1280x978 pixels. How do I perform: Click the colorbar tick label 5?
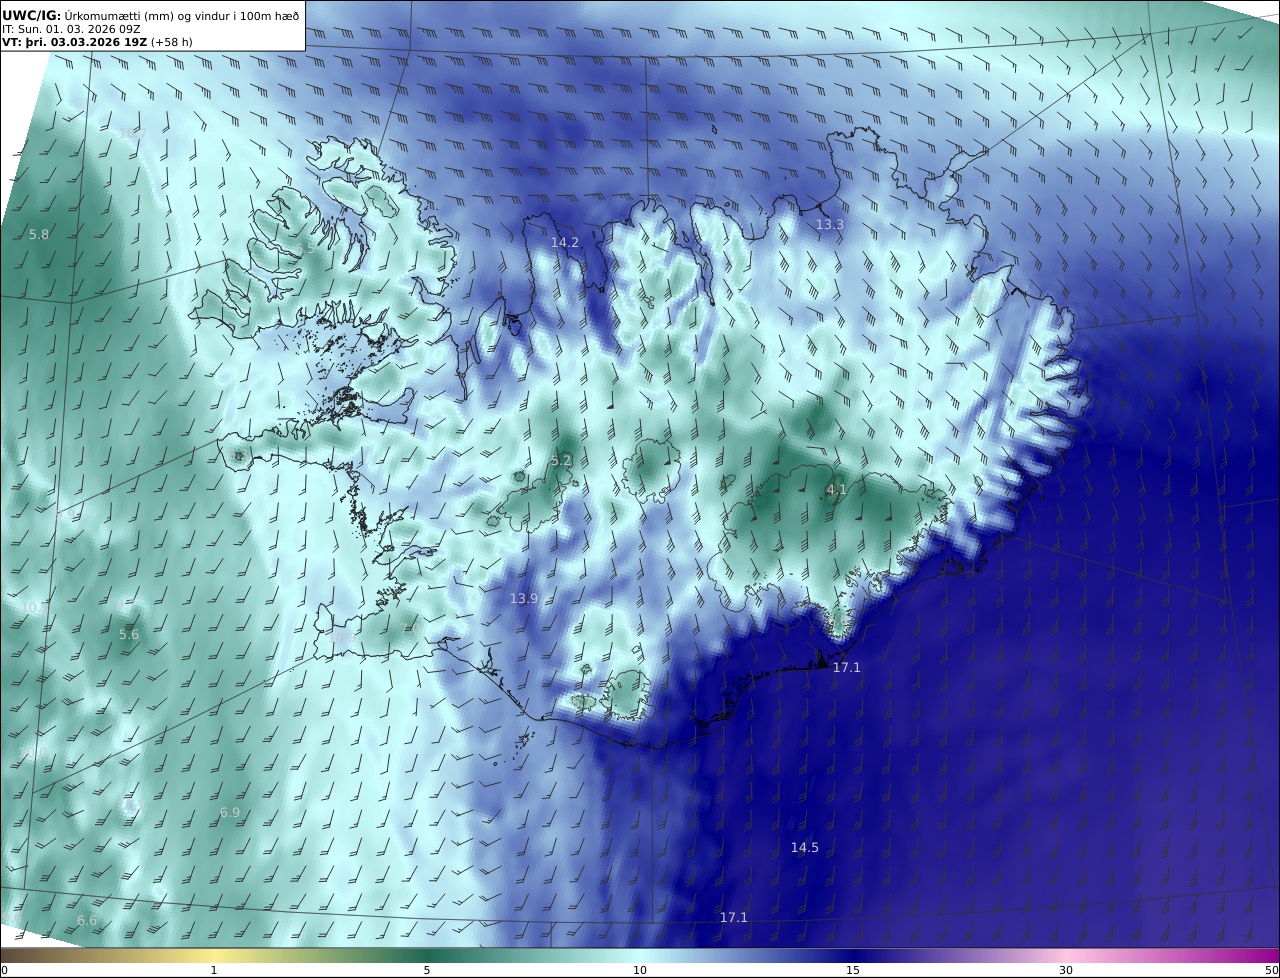(427, 970)
